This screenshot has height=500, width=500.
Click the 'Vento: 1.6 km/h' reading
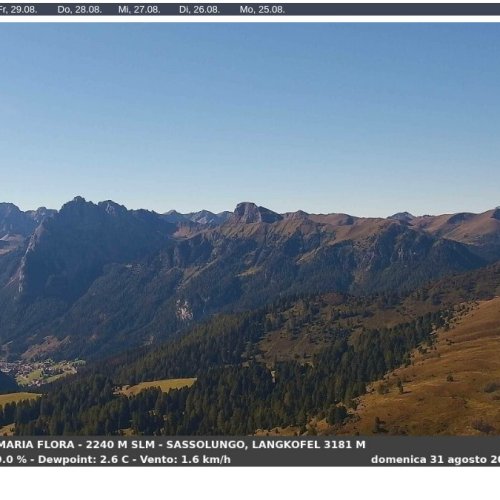[185, 460]
